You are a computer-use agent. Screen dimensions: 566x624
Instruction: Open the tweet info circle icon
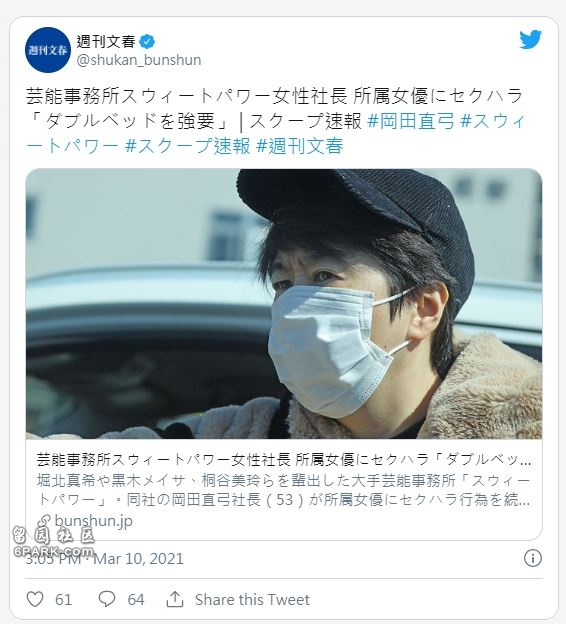[x=533, y=558]
